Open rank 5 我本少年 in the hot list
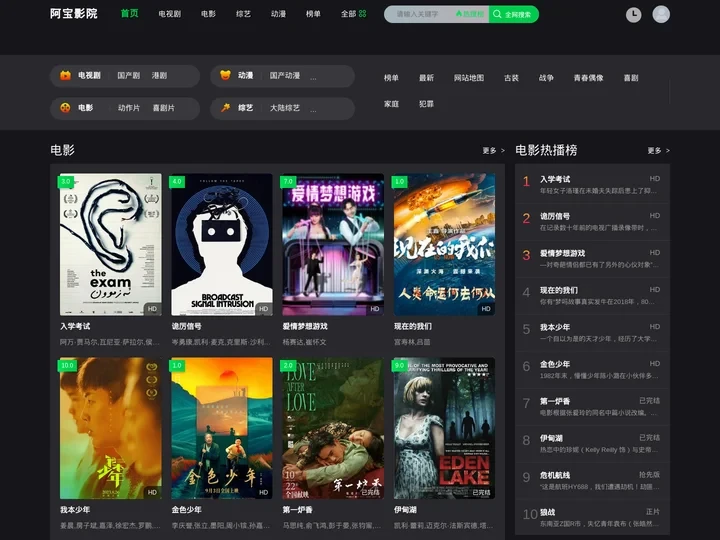This screenshot has height=540, width=720. [x=592, y=333]
